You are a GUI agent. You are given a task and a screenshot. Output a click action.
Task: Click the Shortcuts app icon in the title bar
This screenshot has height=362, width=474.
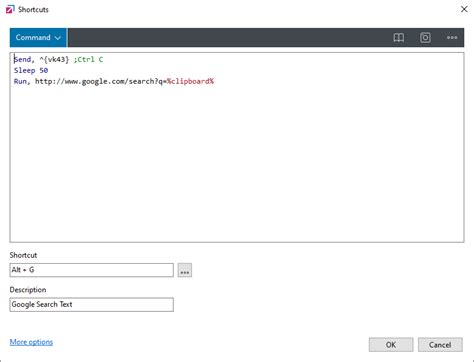tap(10, 9)
